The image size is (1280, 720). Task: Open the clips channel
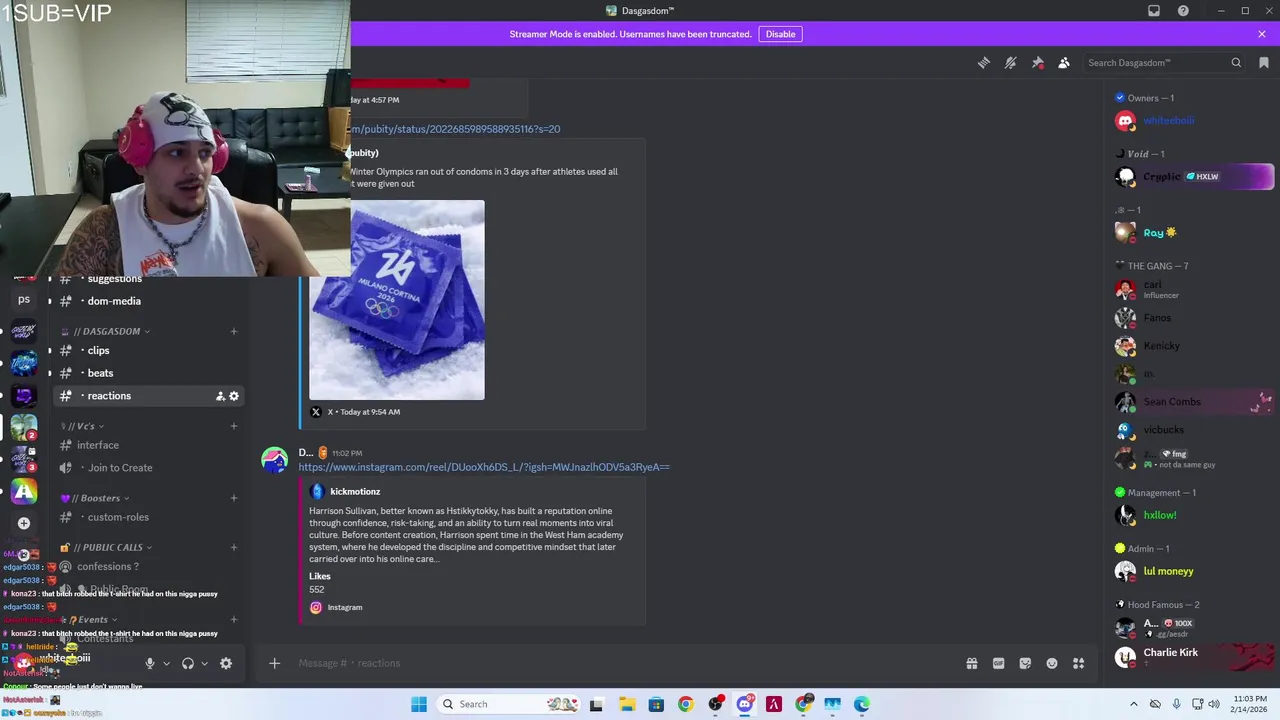(148, 351)
